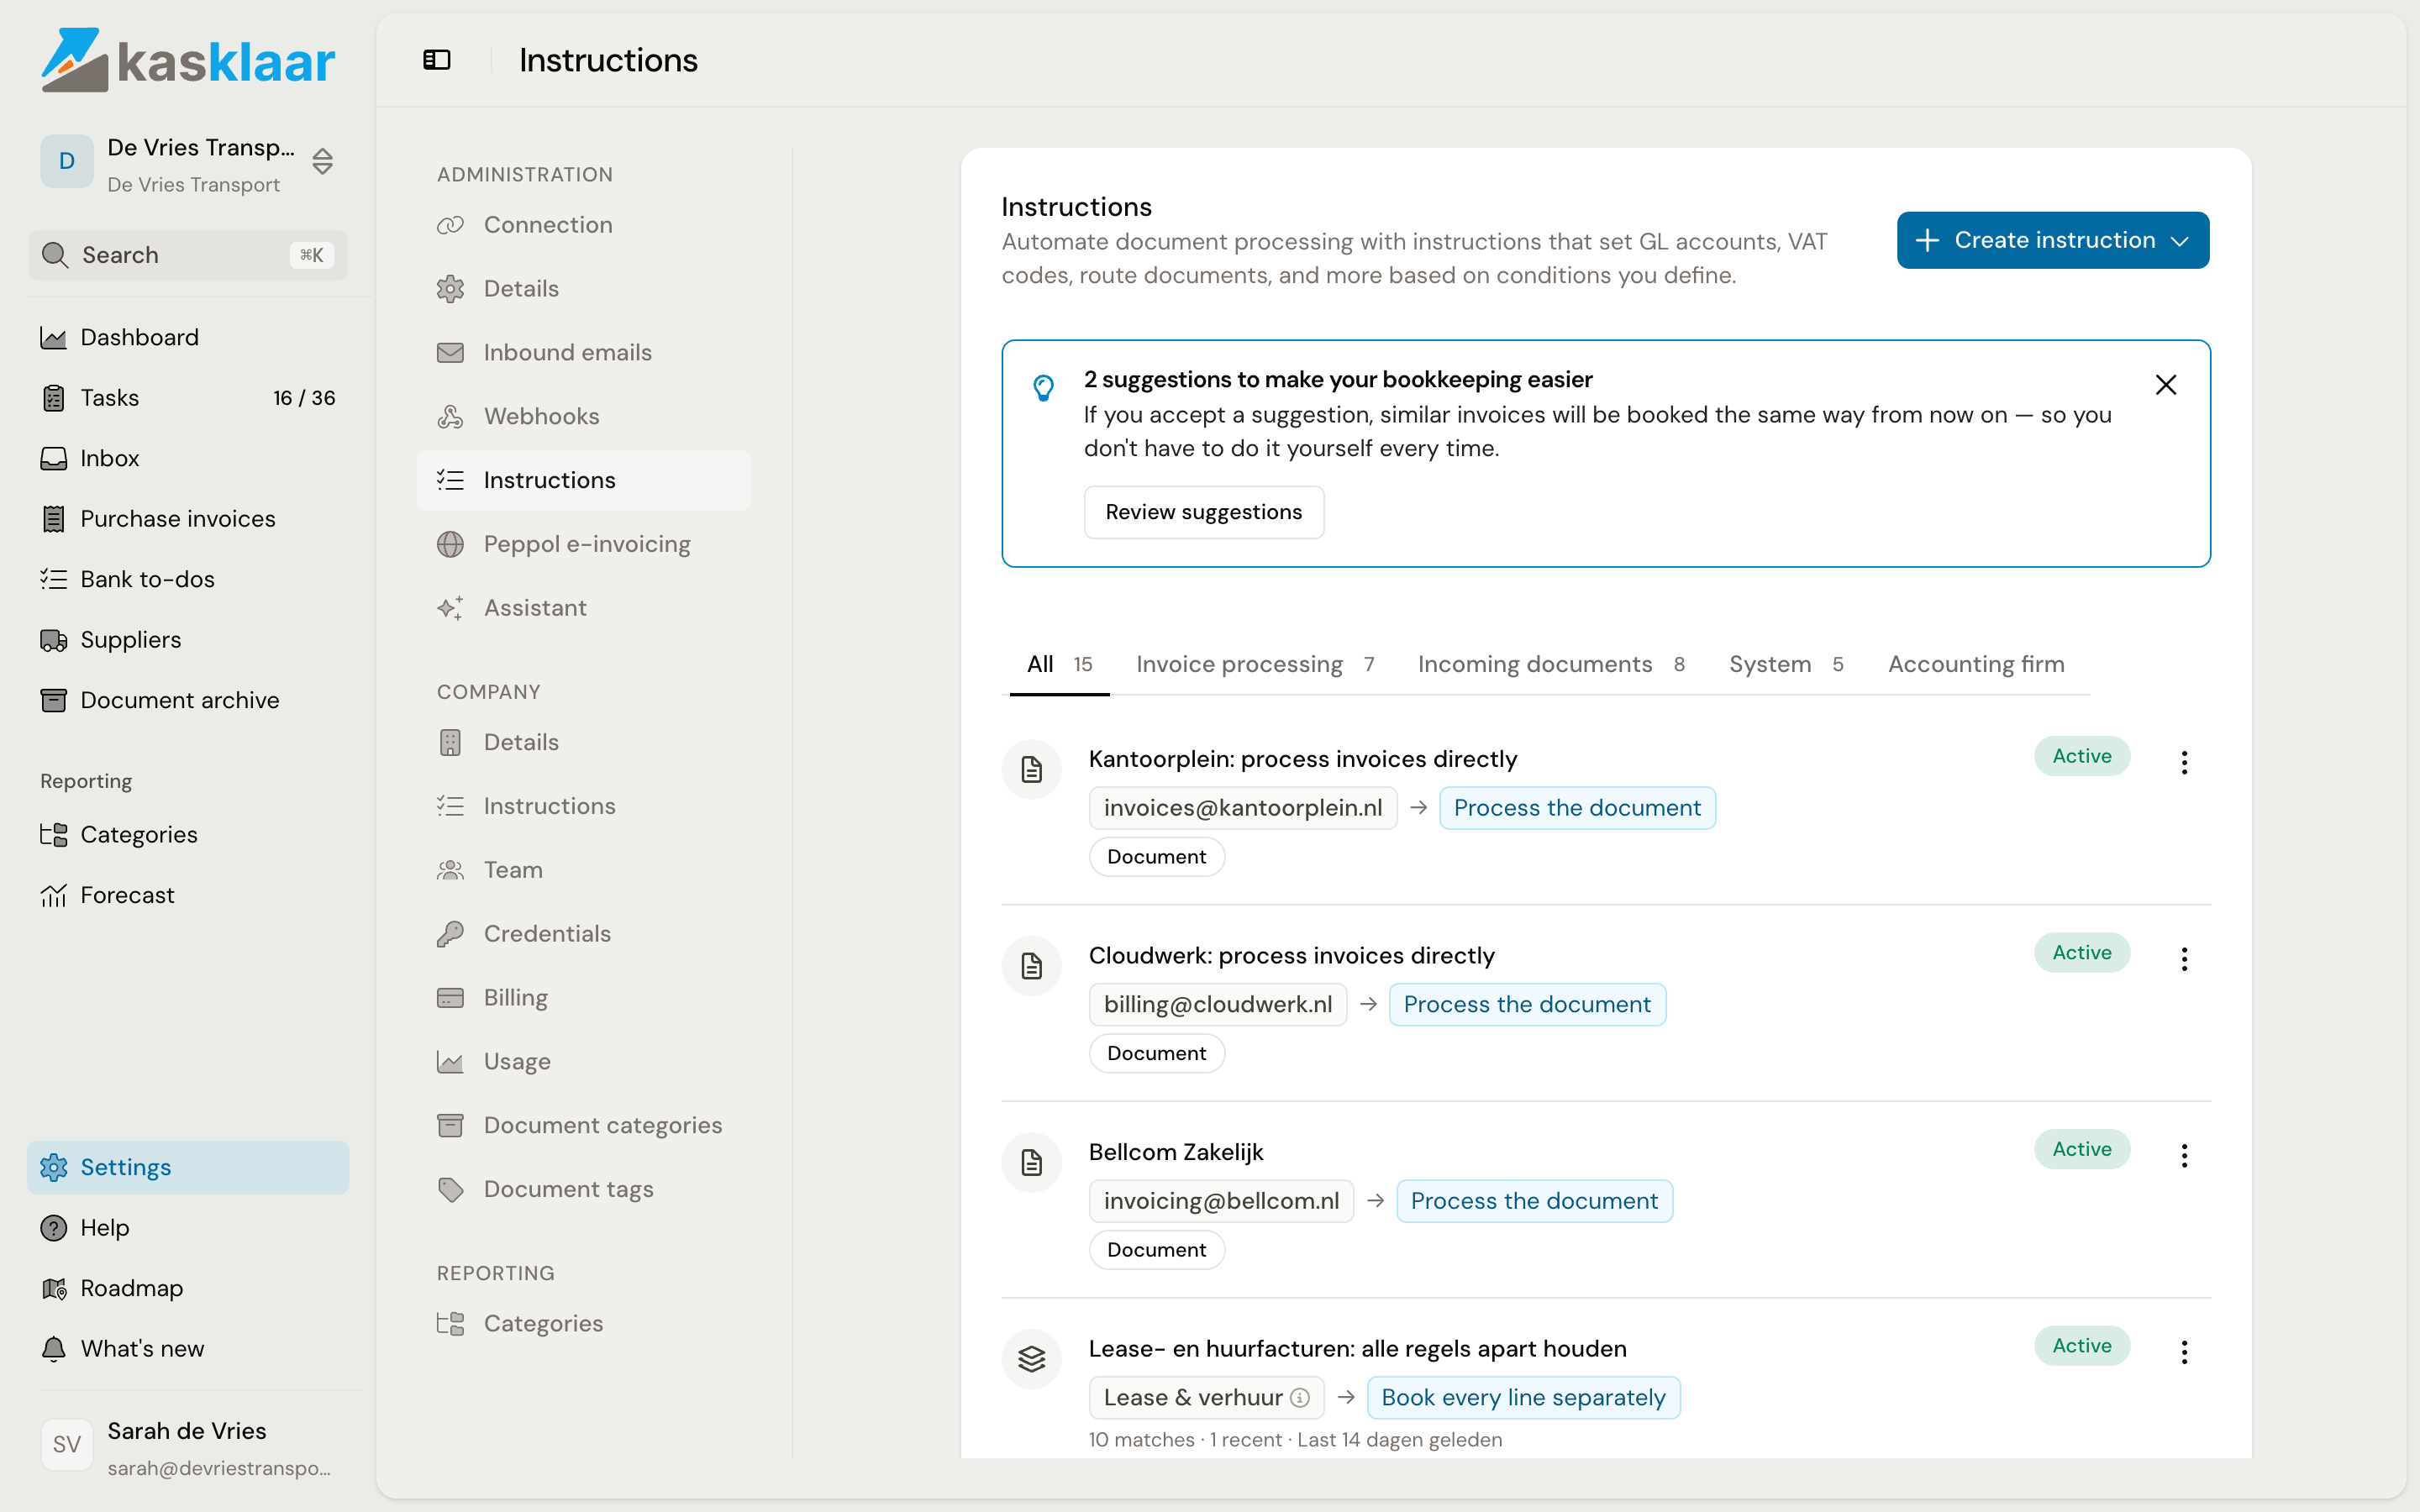2420x1512 pixels.
Task: Click the Search field
Action: (x=188, y=255)
